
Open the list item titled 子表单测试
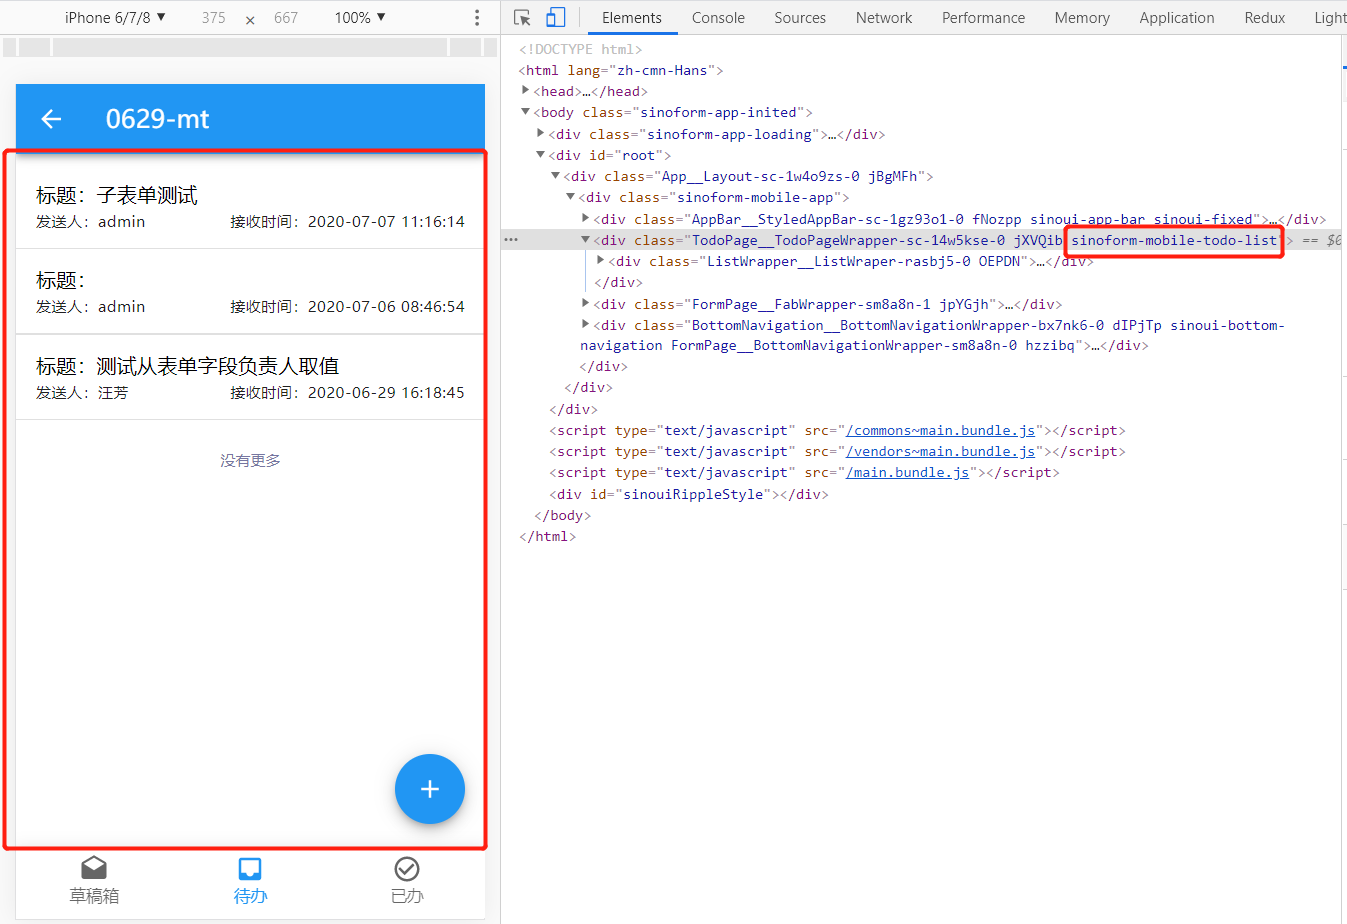click(x=250, y=206)
